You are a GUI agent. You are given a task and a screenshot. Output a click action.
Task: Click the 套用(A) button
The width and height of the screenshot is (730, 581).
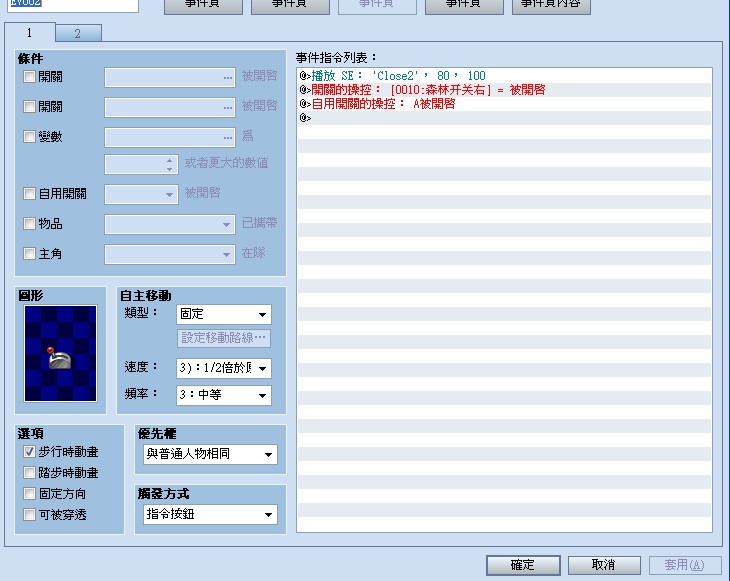click(x=685, y=565)
